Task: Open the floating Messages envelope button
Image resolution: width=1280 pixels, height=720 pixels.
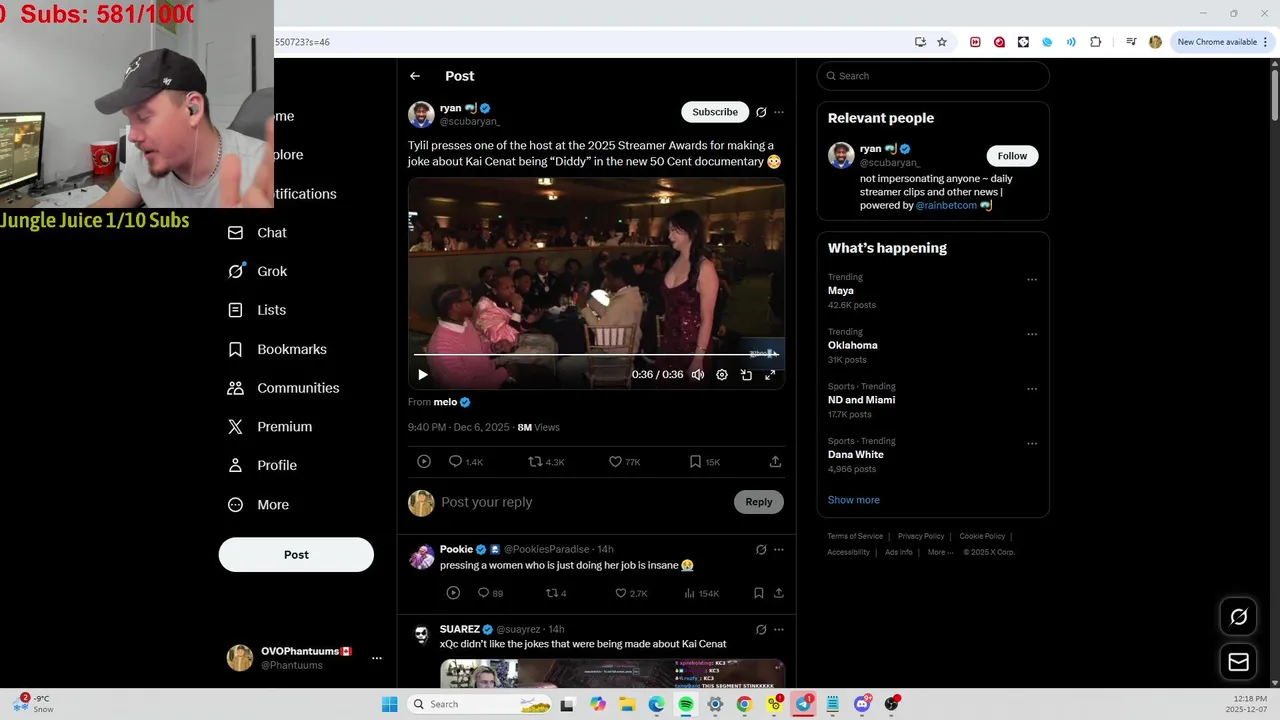Action: coord(1238,662)
